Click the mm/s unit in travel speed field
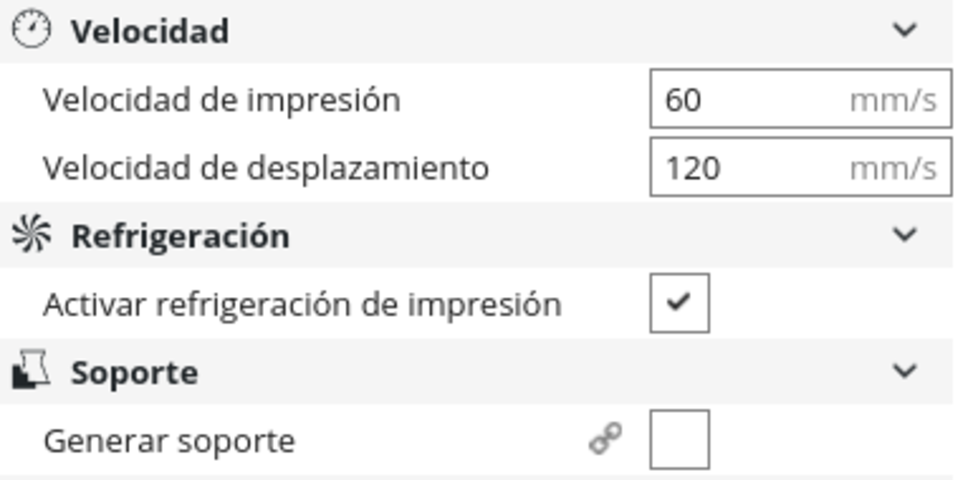Viewport: 968px width, 480px height. click(x=892, y=168)
